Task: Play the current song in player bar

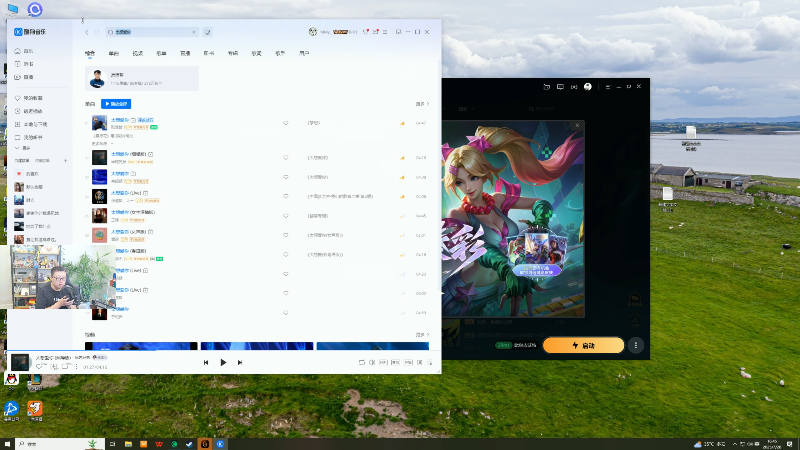Action: (x=223, y=362)
